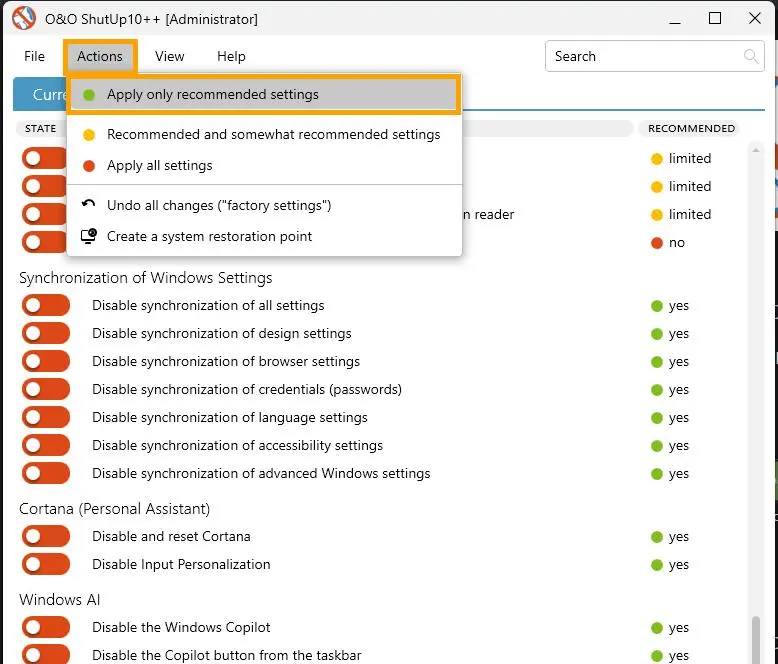Click the 'no' recommendation with red dot
778x664 pixels.
point(668,243)
